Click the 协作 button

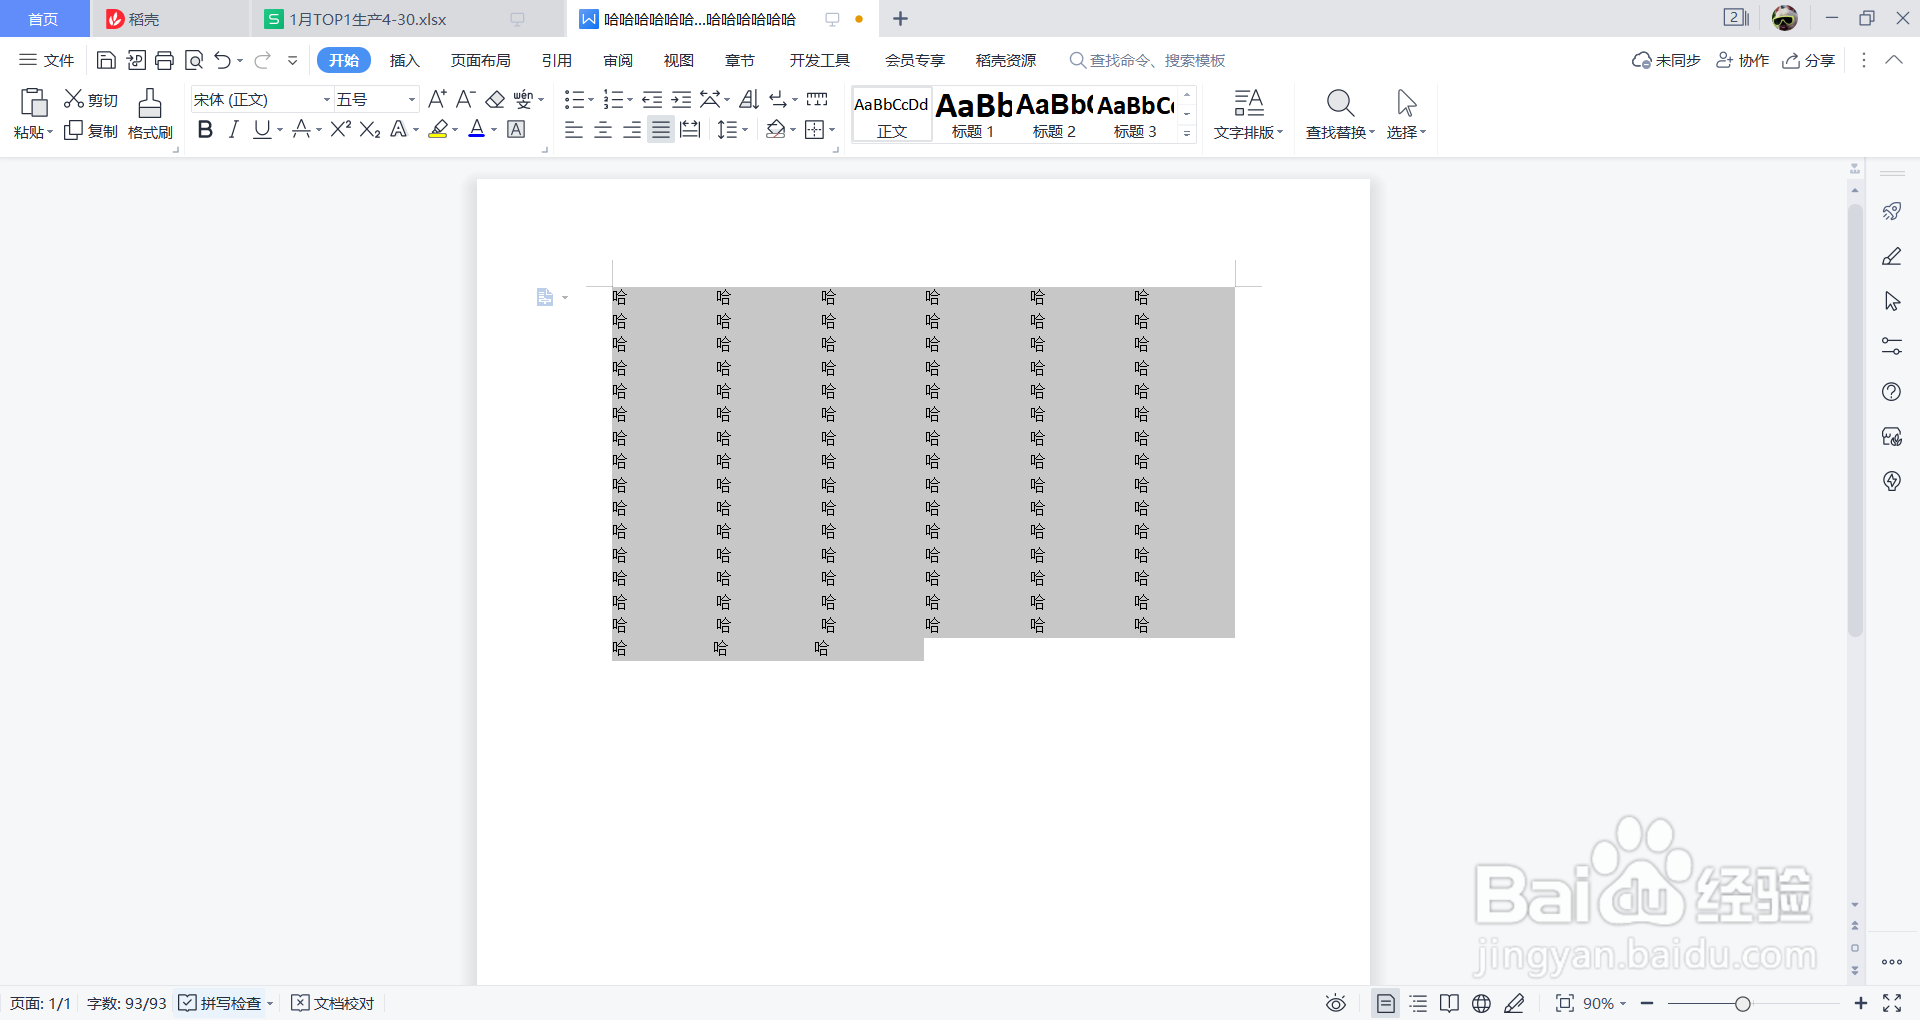pos(1742,60)
